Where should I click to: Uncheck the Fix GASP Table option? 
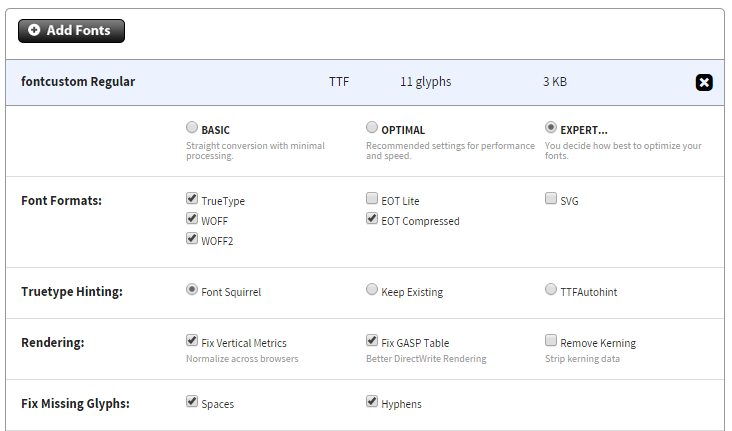click(x=372, y=340)
